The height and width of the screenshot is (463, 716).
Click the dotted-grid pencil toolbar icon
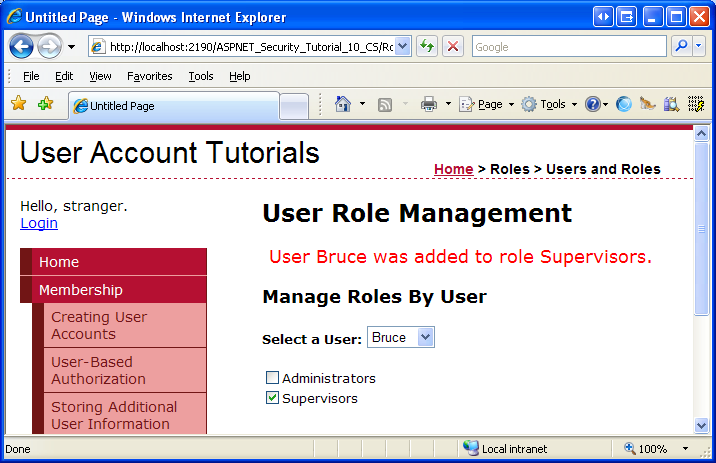pyautogui.click(x=696, y=104)
